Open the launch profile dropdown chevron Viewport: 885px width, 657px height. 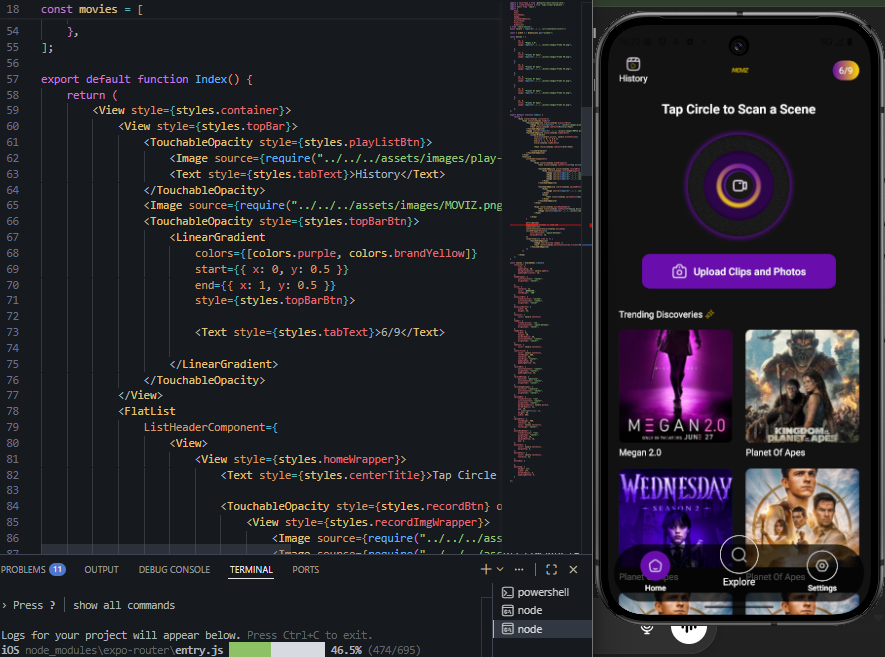pyautogui.click(x=500, y=570)
